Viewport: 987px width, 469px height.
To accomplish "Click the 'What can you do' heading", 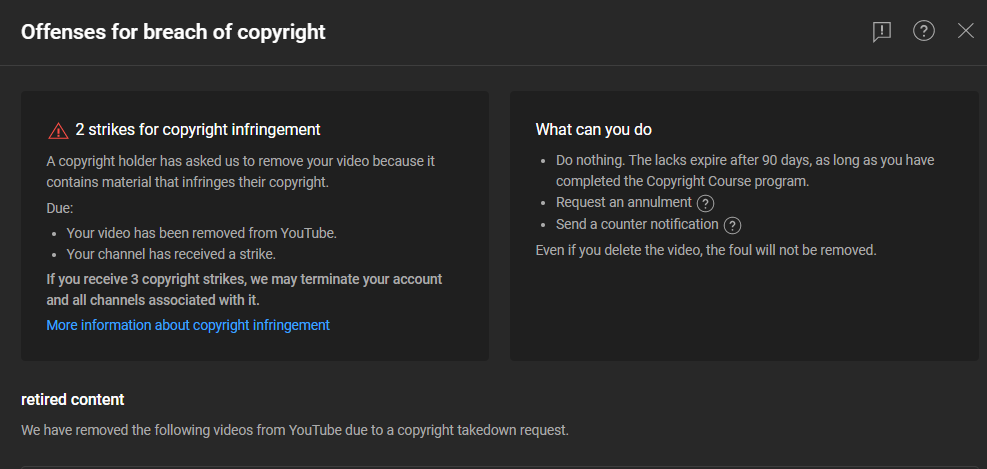I will click(x=594, y=130).
